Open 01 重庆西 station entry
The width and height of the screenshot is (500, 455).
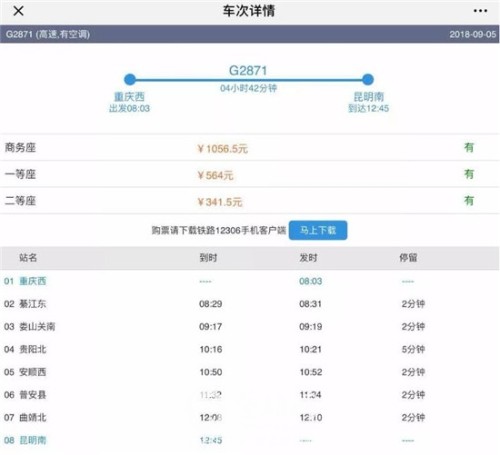tap(250, 281)
